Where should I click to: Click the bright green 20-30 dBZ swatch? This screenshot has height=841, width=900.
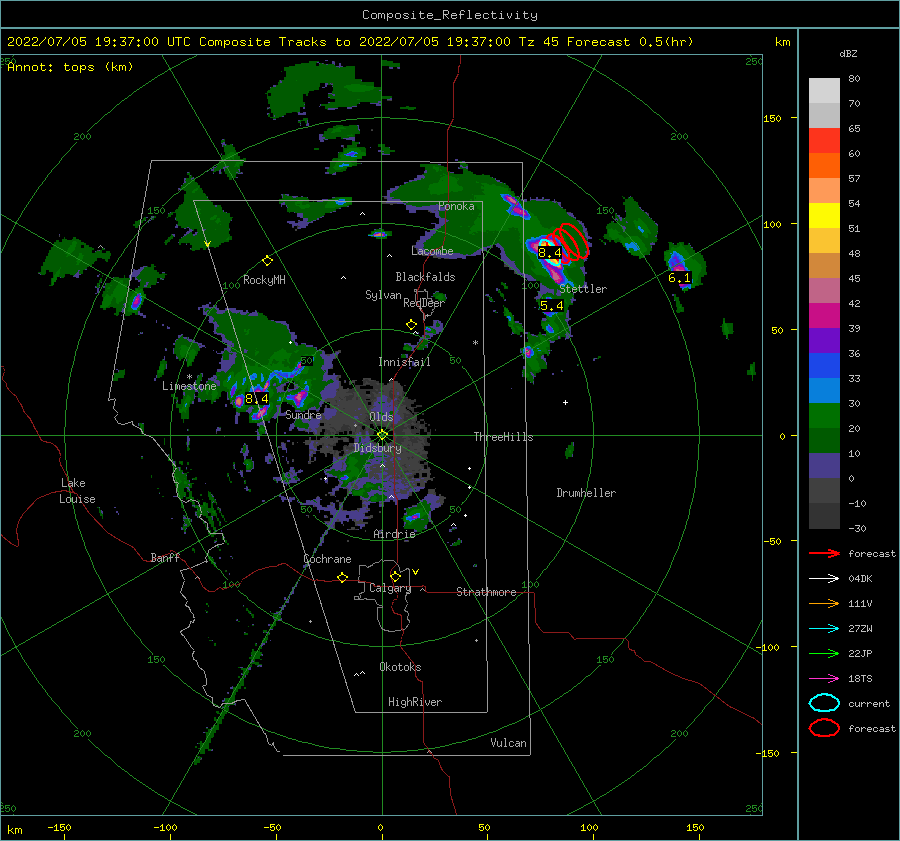coord(824,416)
